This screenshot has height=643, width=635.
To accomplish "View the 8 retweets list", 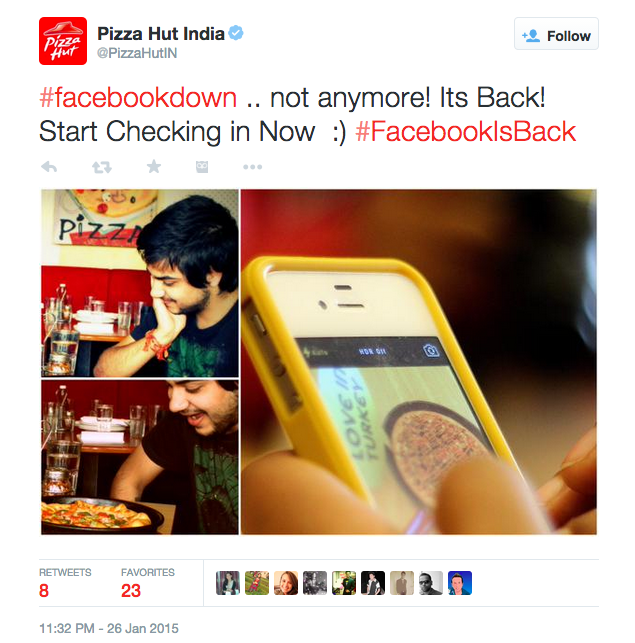I will coord(65,583).
